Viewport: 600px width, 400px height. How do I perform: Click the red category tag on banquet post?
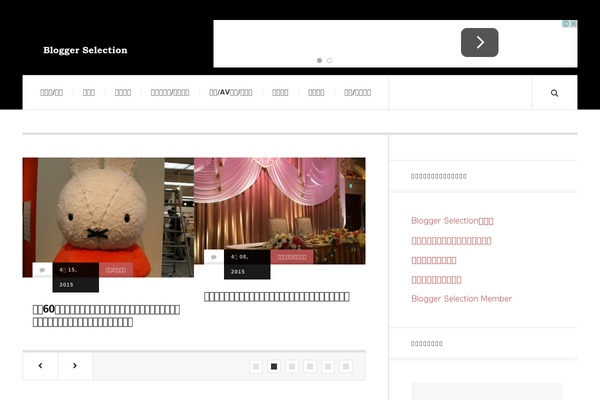(x=292, y=257)
